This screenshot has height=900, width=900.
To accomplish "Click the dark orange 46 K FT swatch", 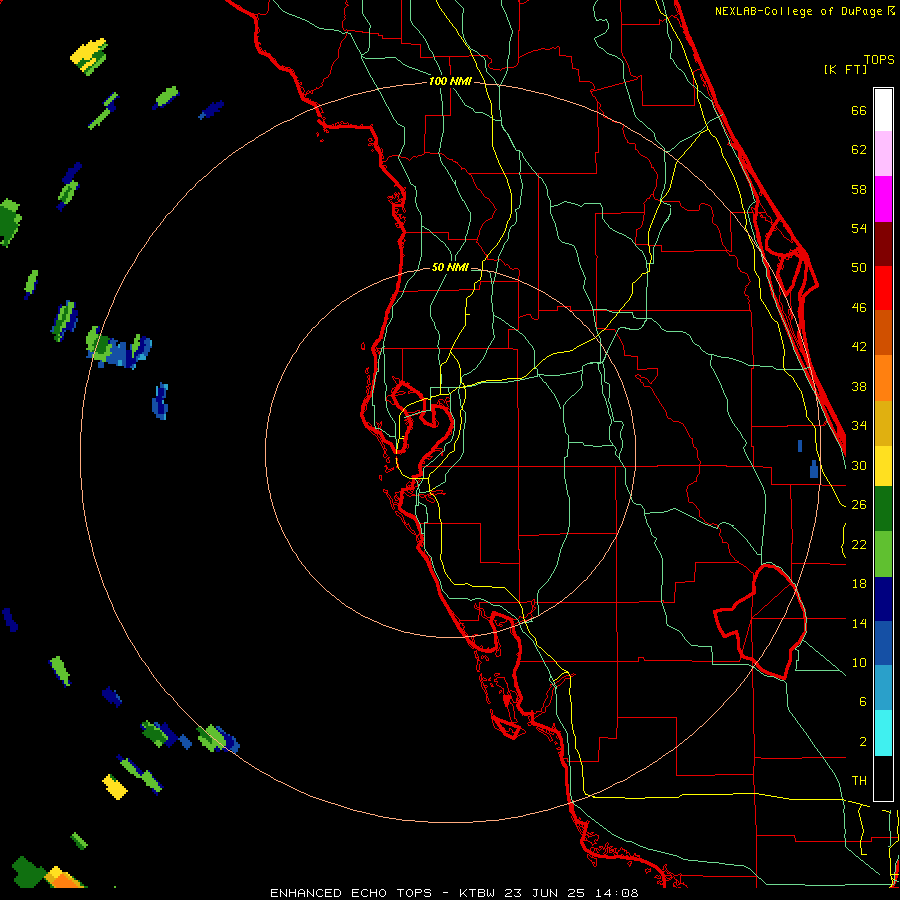I will coord(883,333).
